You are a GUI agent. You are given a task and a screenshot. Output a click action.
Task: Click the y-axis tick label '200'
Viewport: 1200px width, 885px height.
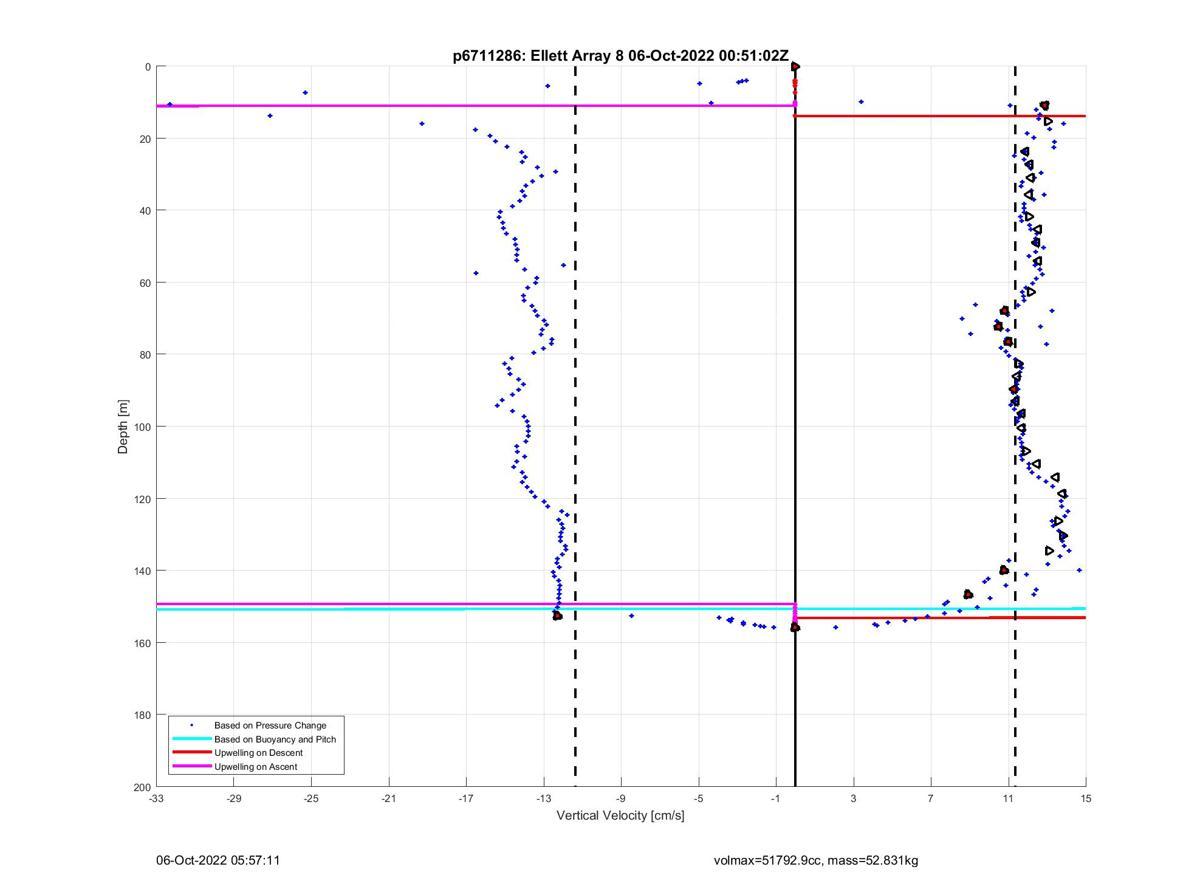click(x=142, y=787)
